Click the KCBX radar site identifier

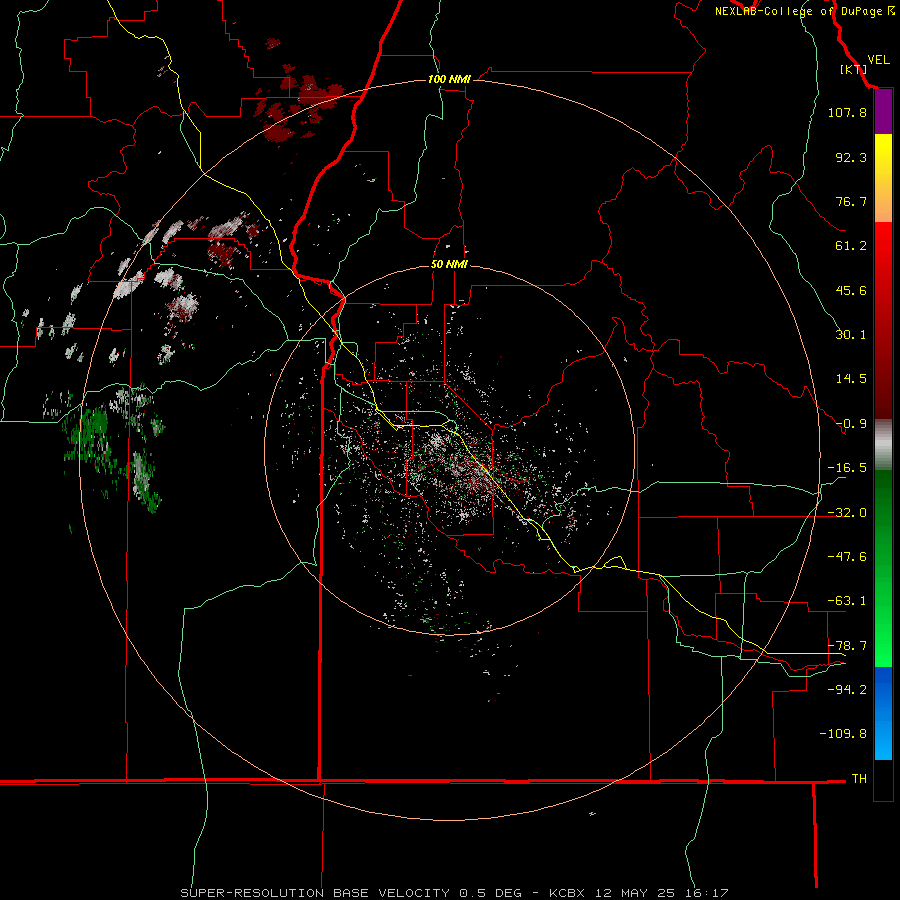(x=567, y=893)
